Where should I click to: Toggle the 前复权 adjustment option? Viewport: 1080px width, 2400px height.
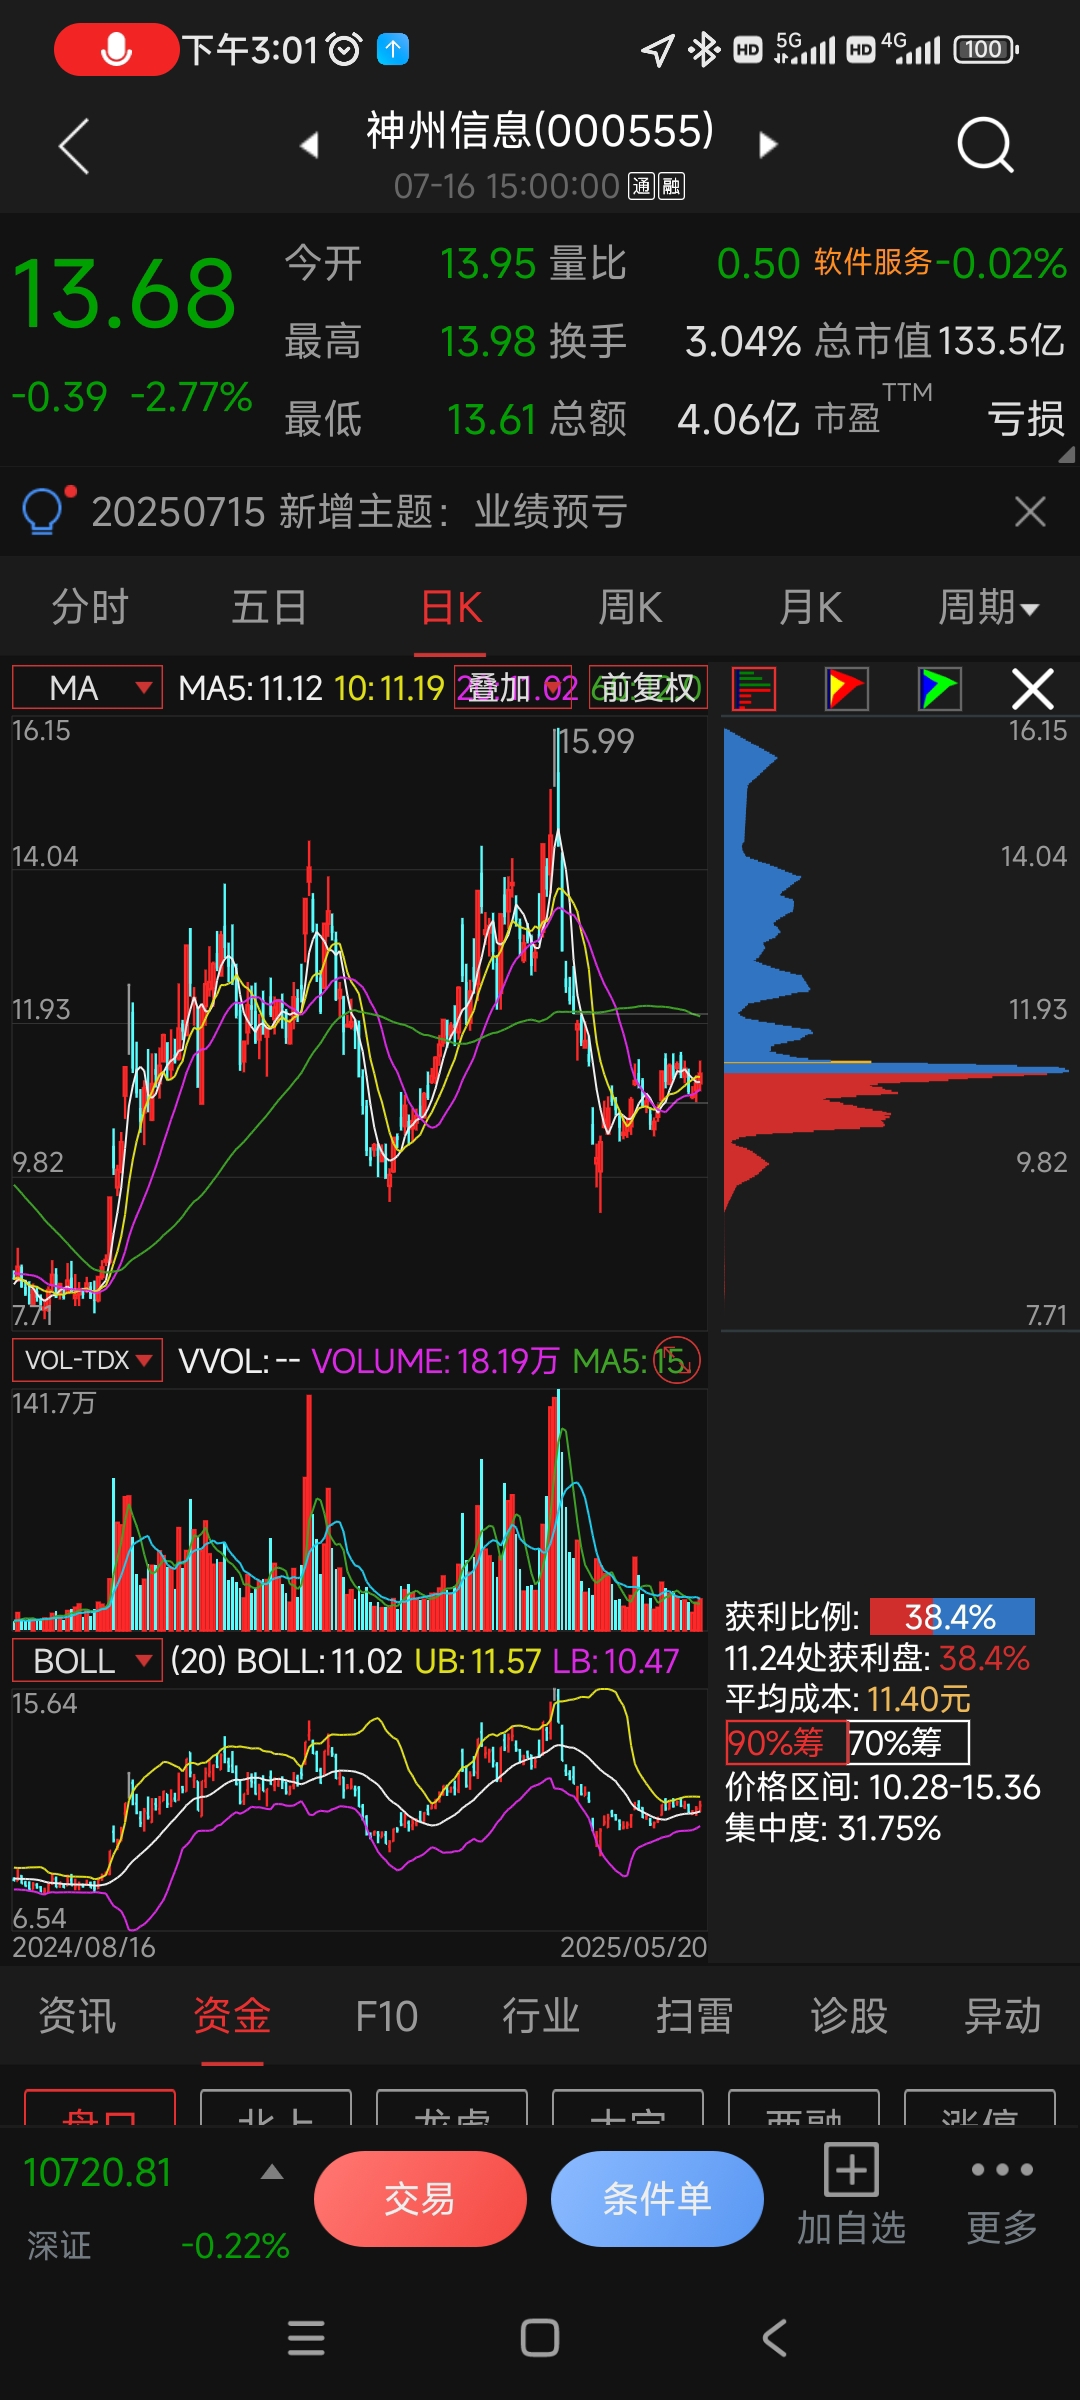pos(648,688)
